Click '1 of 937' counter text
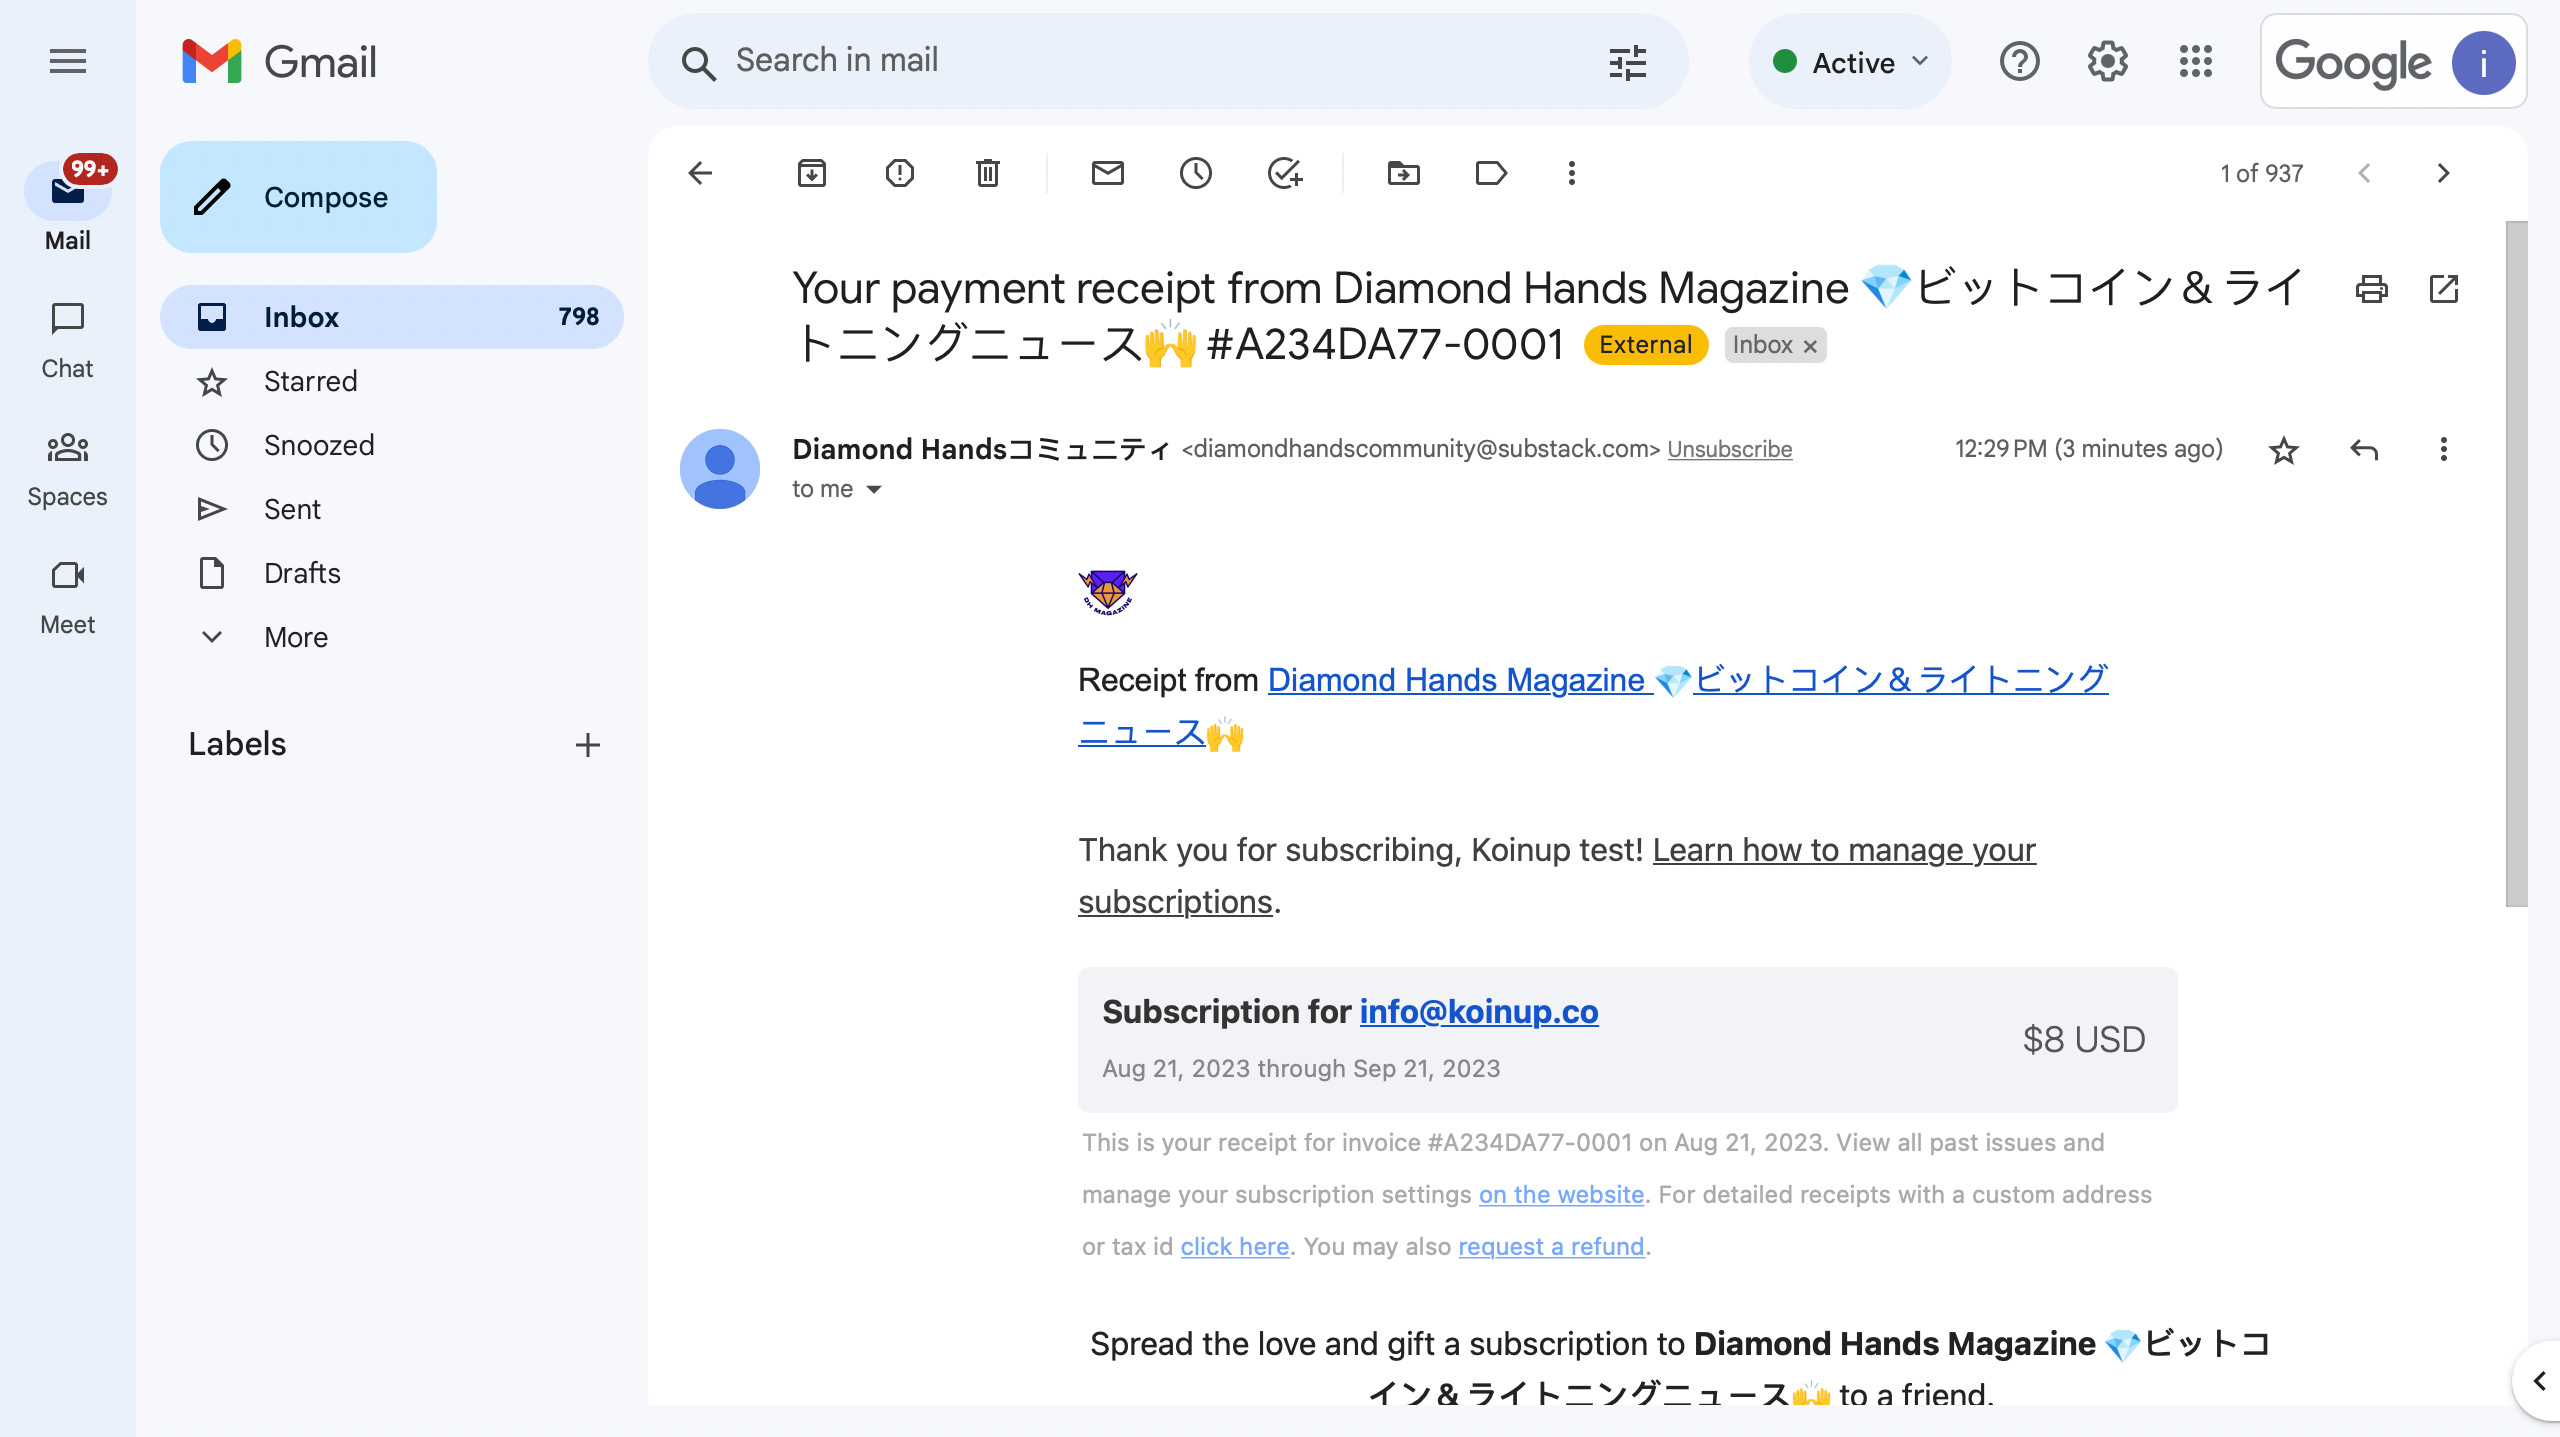This screenshot has height=1437, width=2560. (x=2261, y=173)
